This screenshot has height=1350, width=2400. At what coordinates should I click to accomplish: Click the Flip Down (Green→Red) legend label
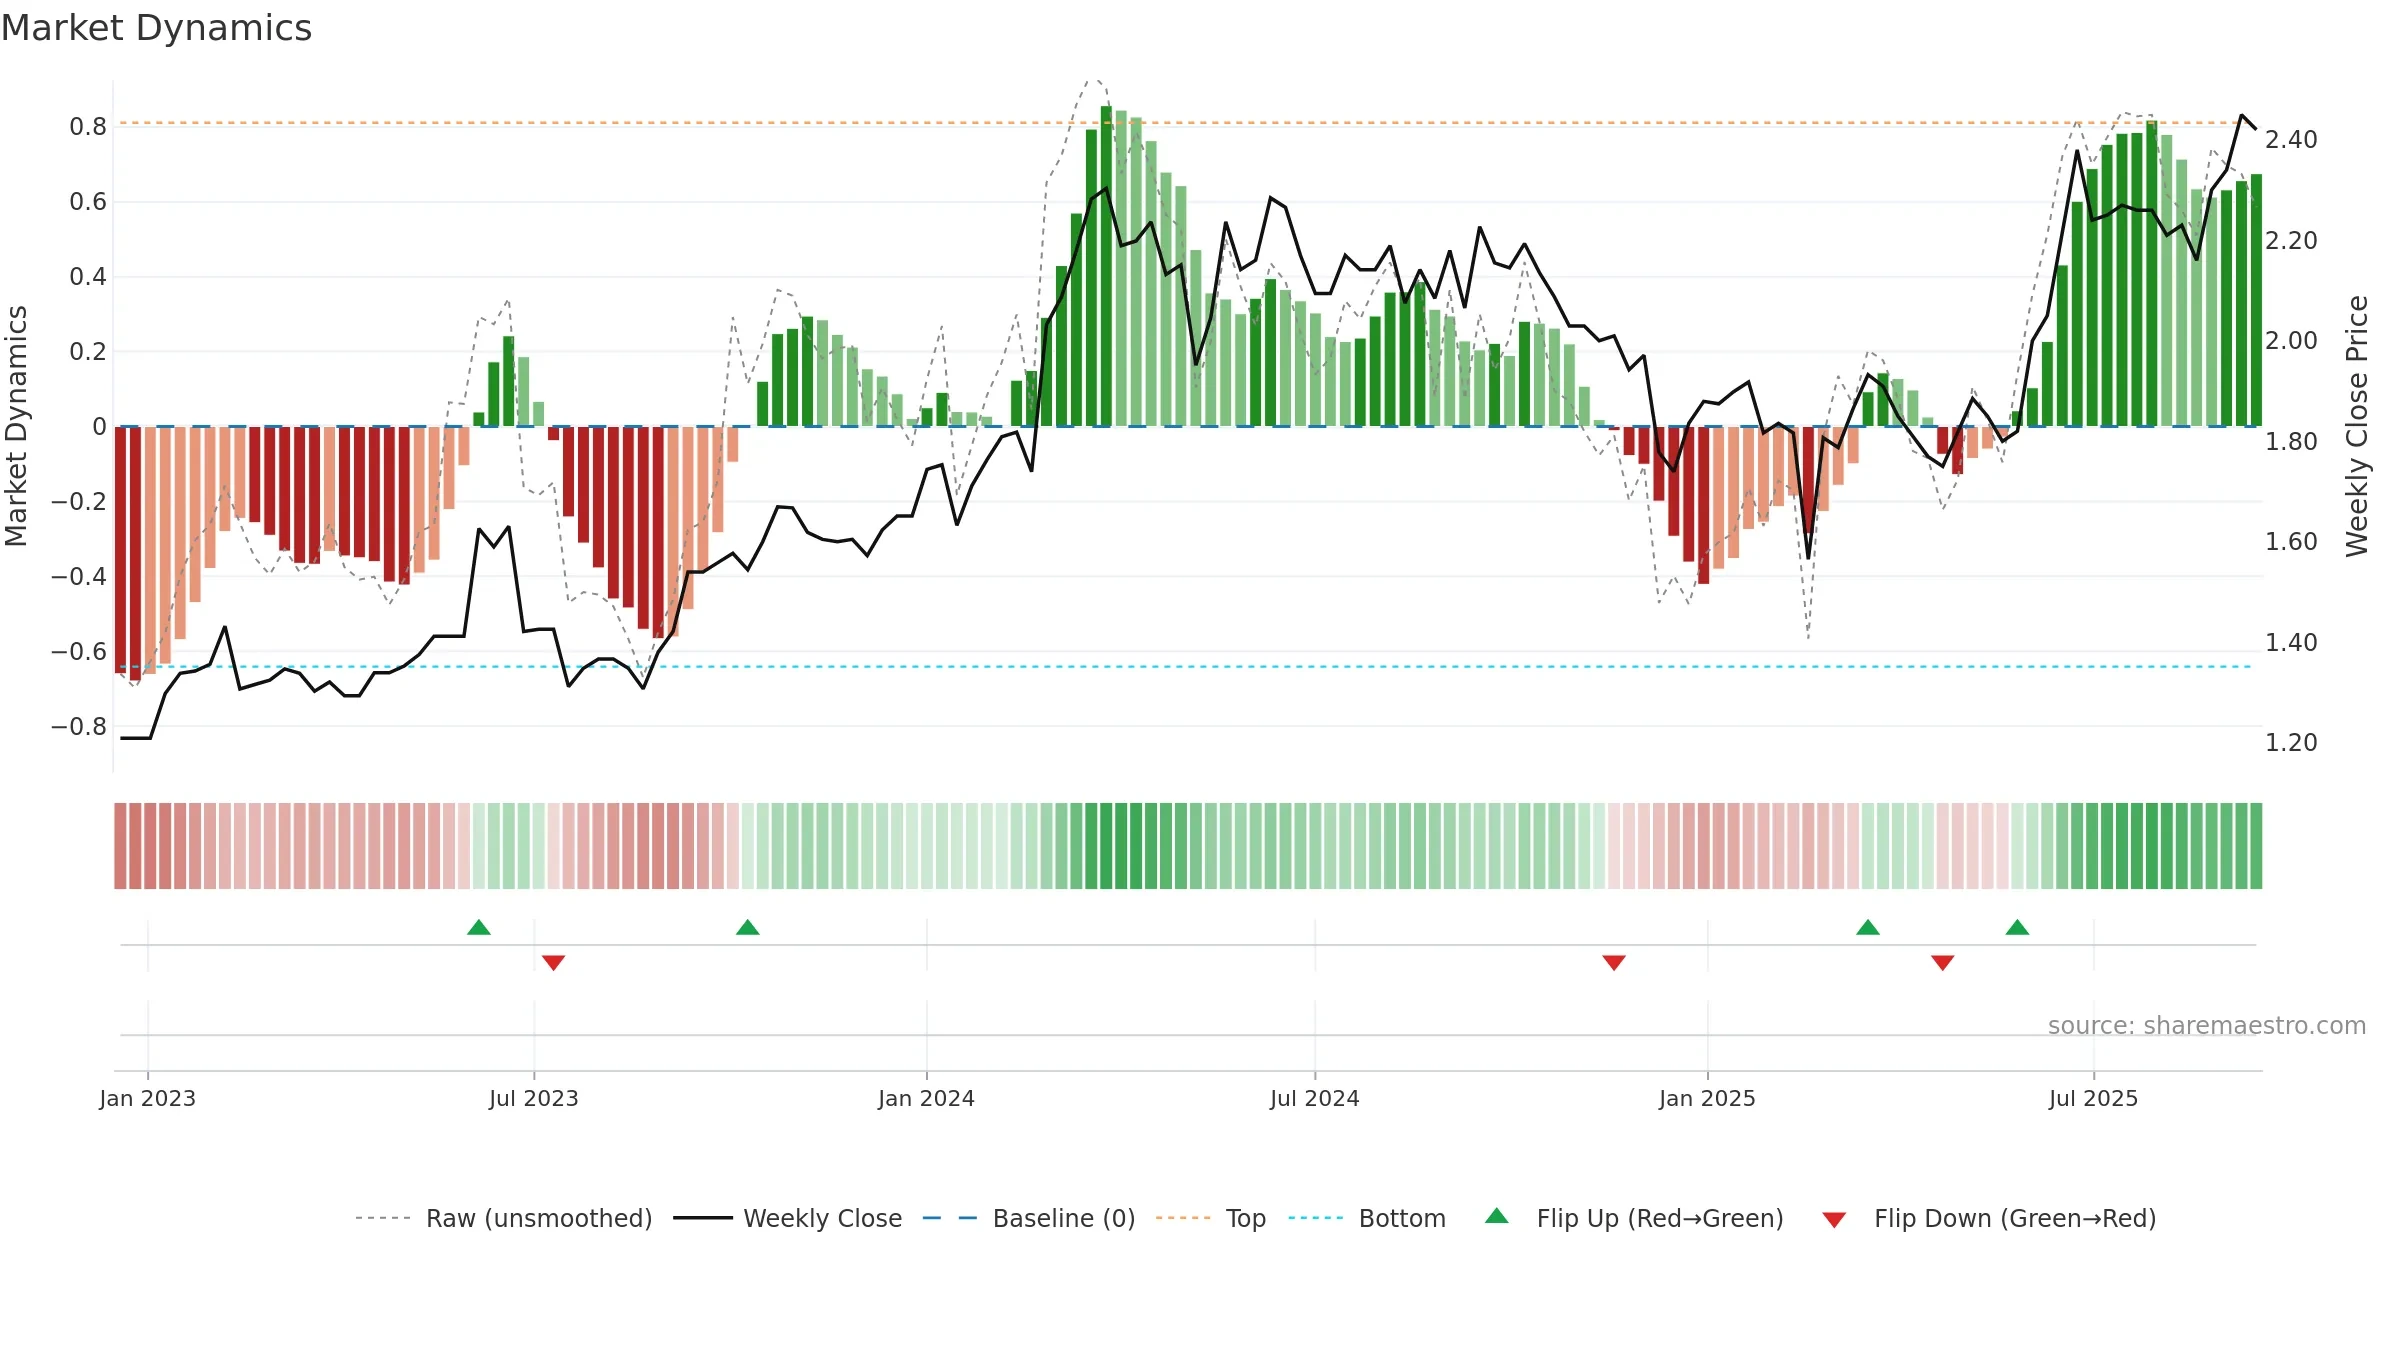point(2015,1218)
